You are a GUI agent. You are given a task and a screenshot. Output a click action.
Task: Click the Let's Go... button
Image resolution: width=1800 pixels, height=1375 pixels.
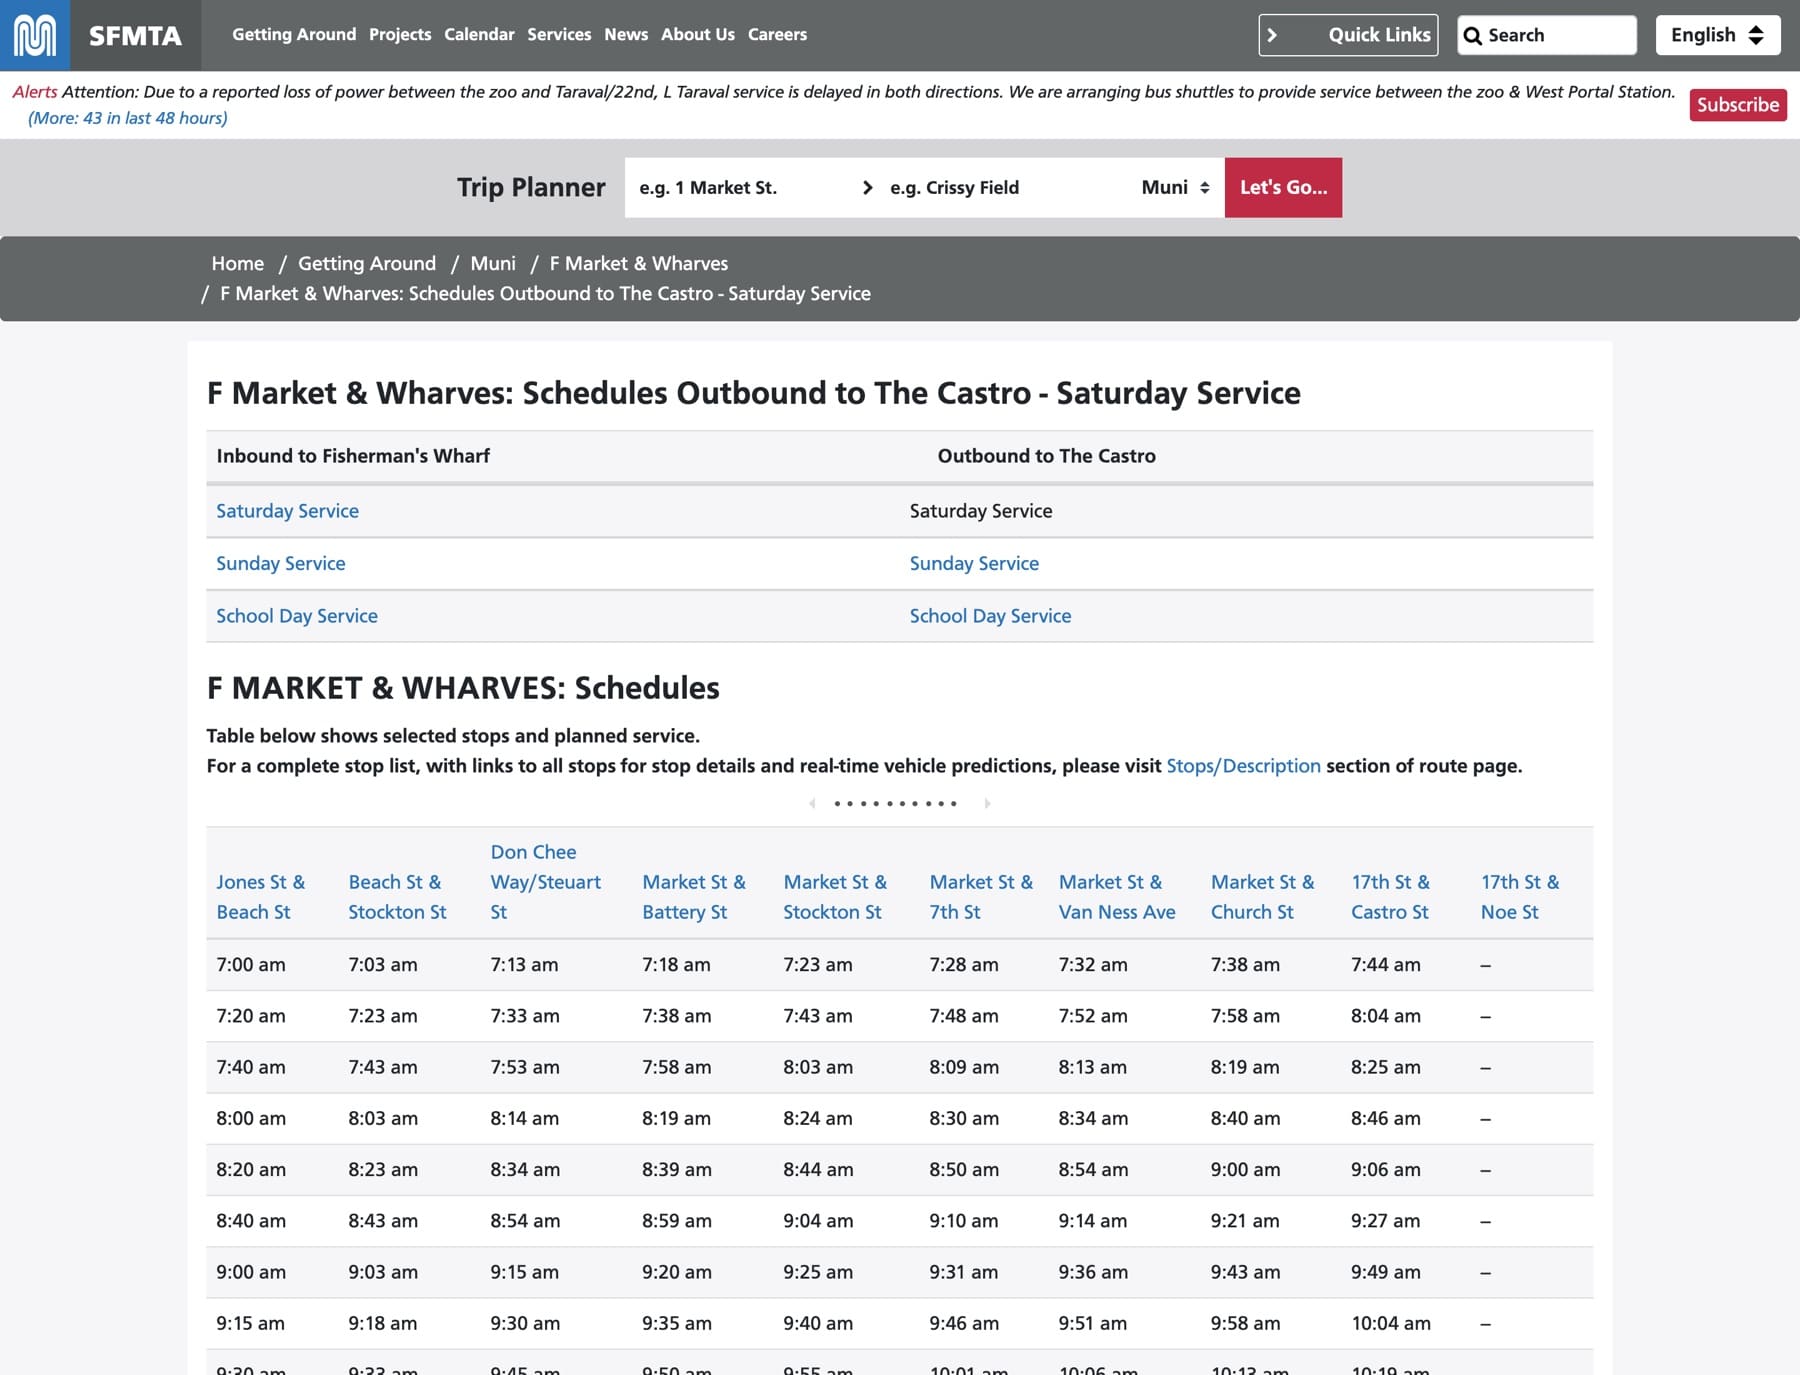click(x=1283, y=187)
